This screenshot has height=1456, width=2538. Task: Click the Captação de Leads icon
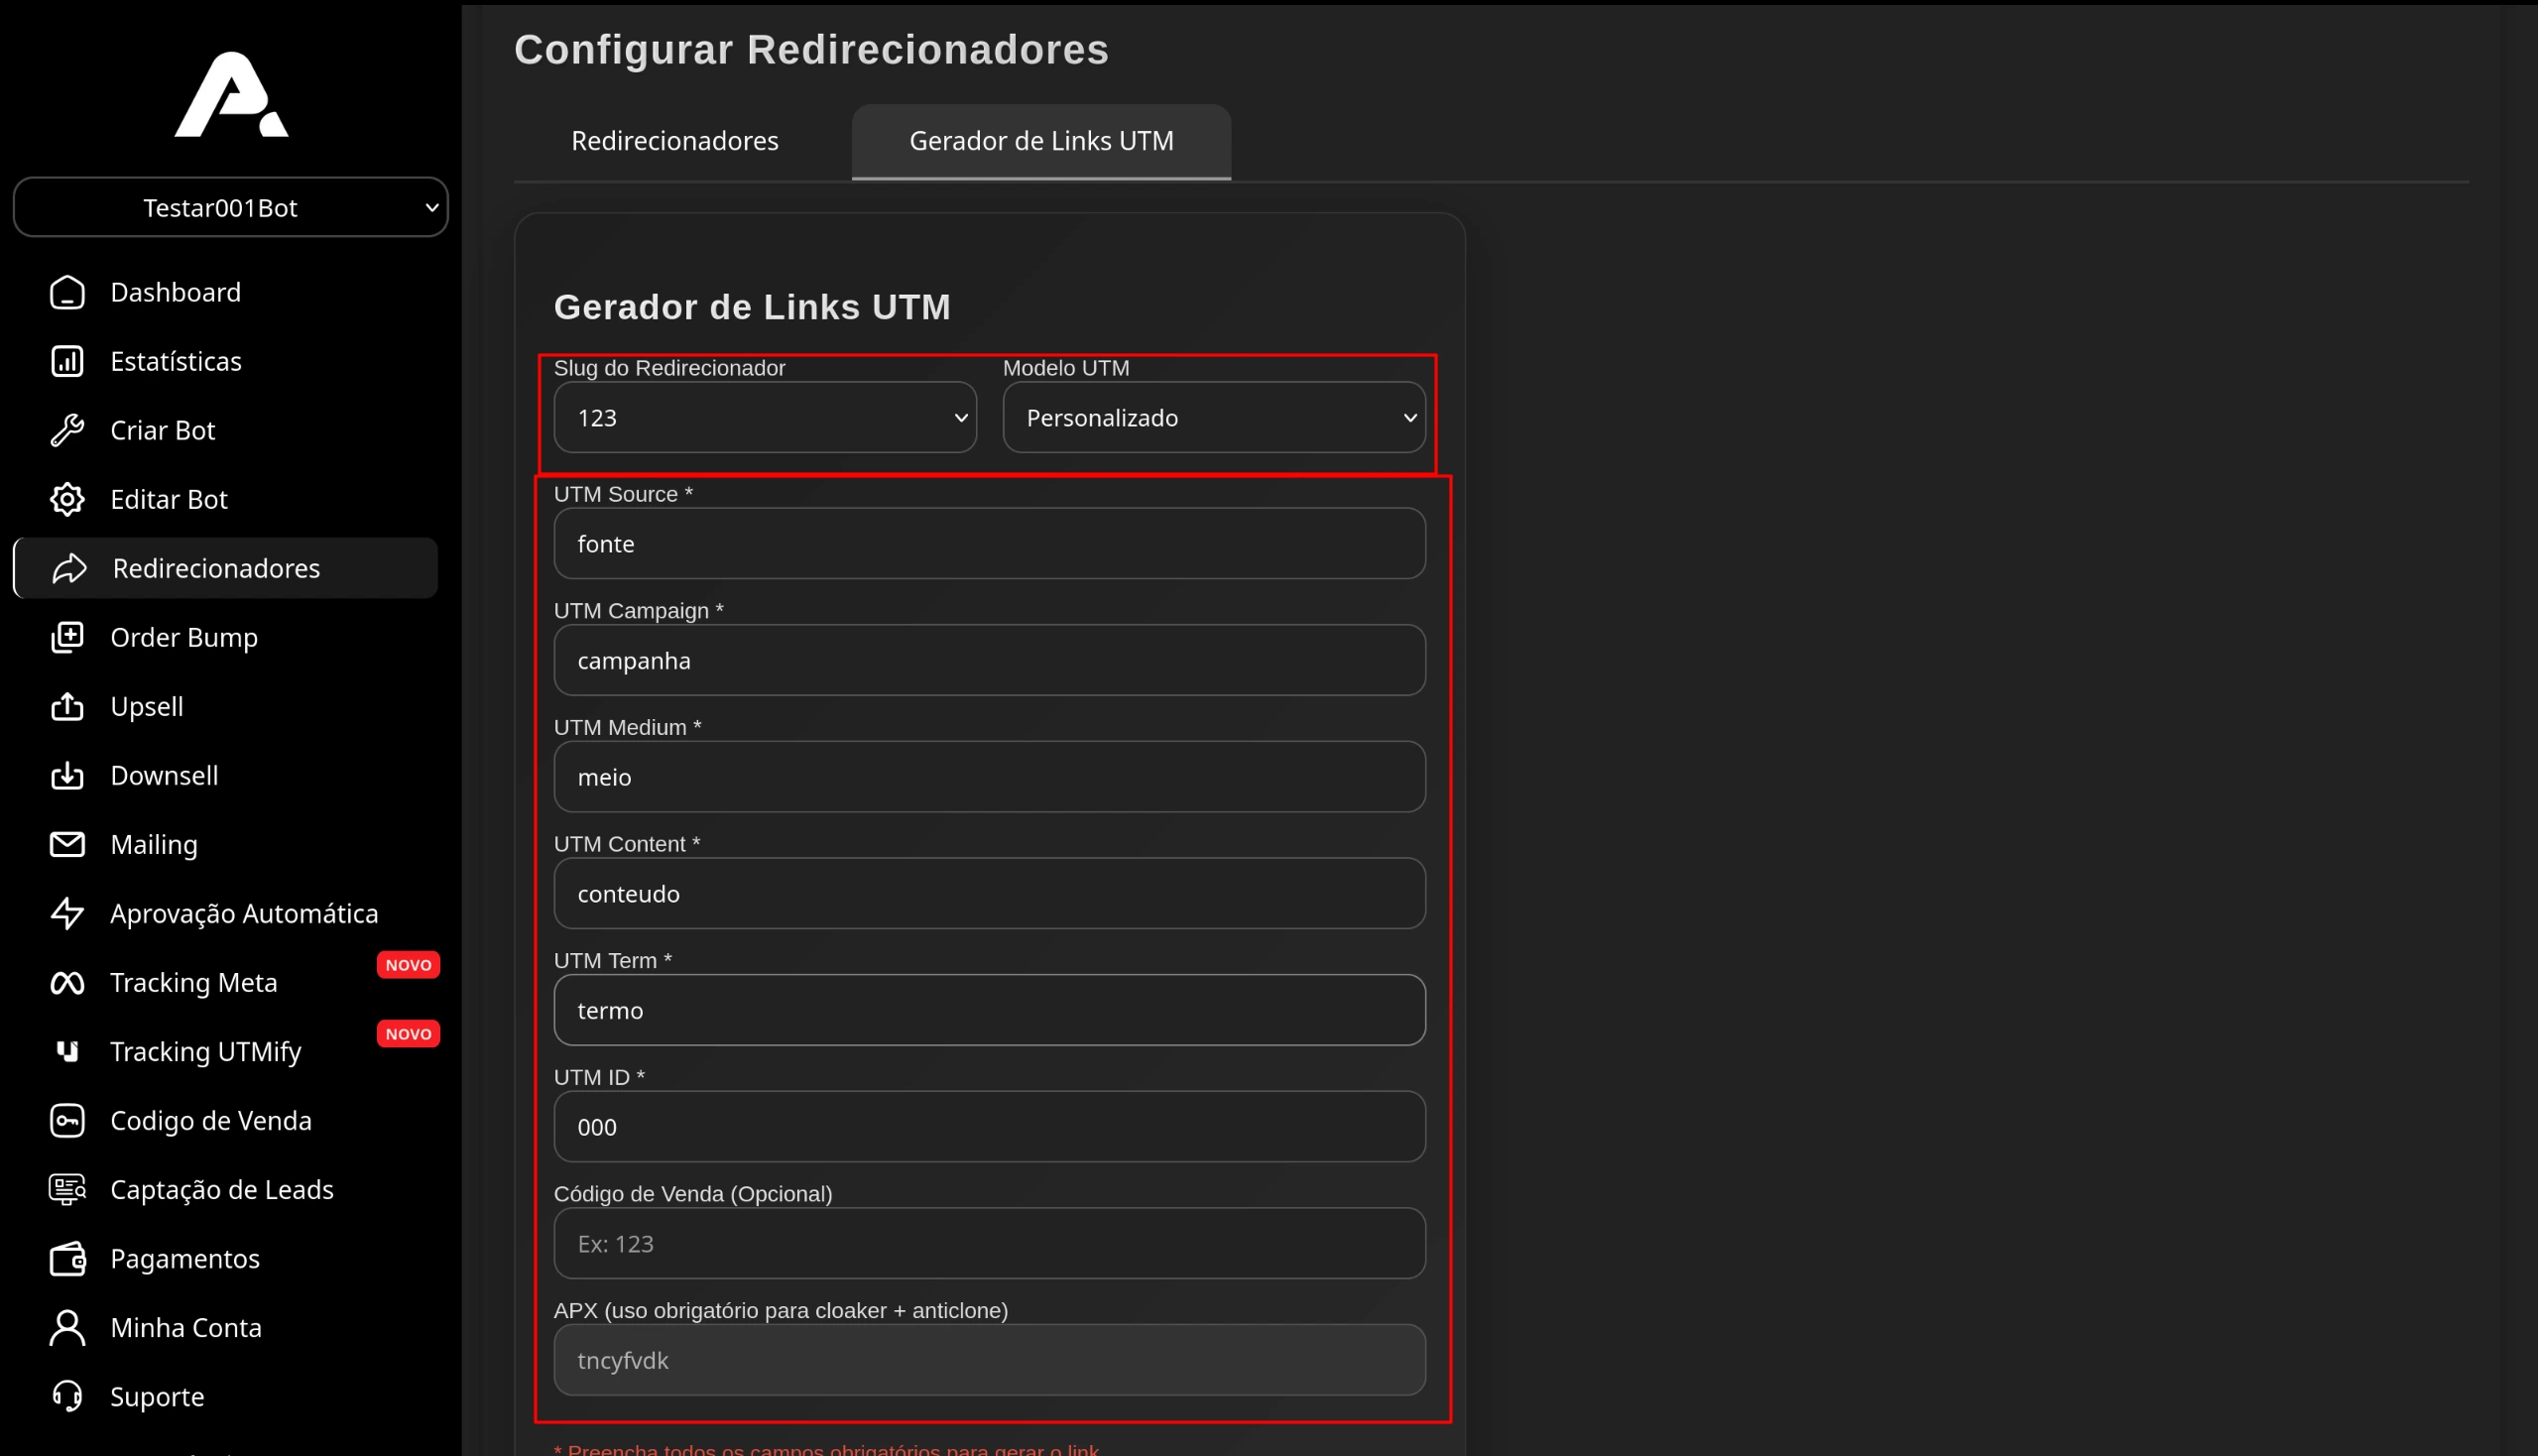[x=67, y=1189]
